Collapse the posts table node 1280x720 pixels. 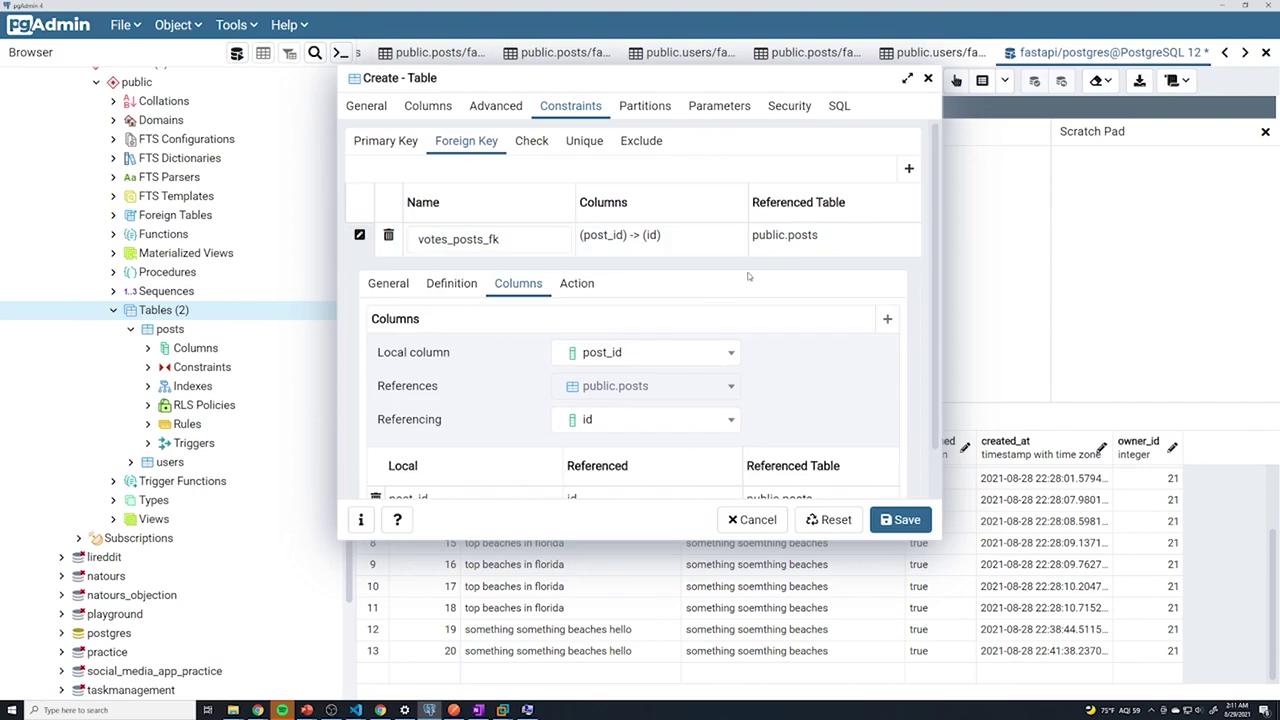(131, 330)
